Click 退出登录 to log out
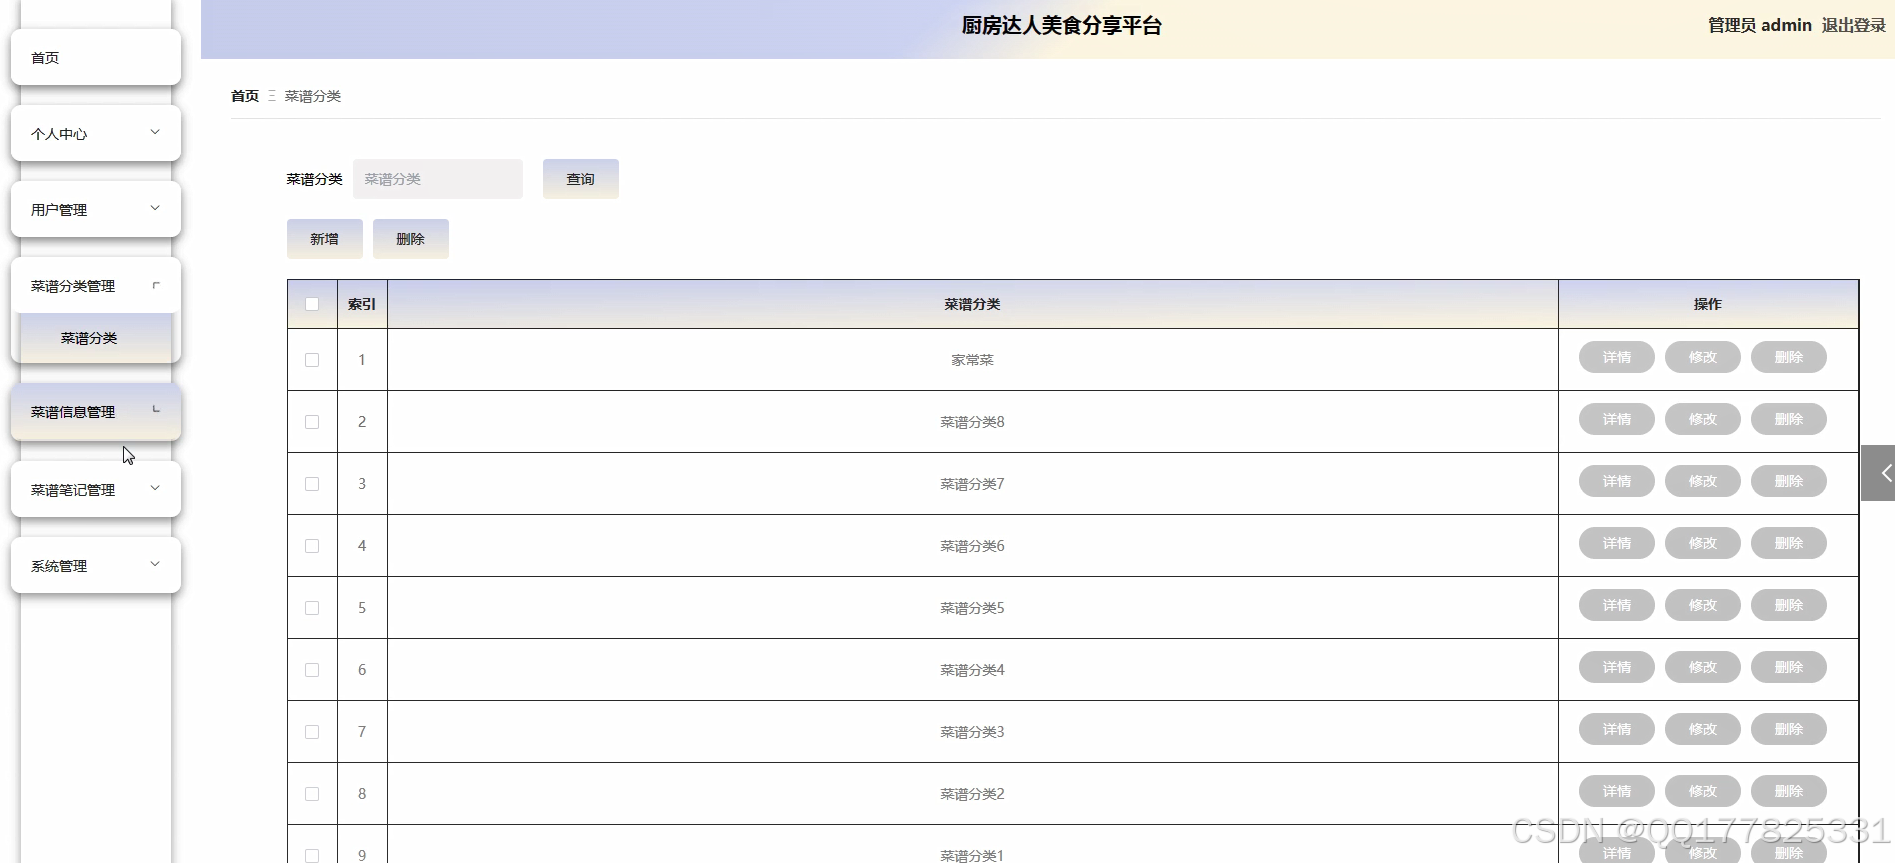1895x863 pixels. 1853,25
